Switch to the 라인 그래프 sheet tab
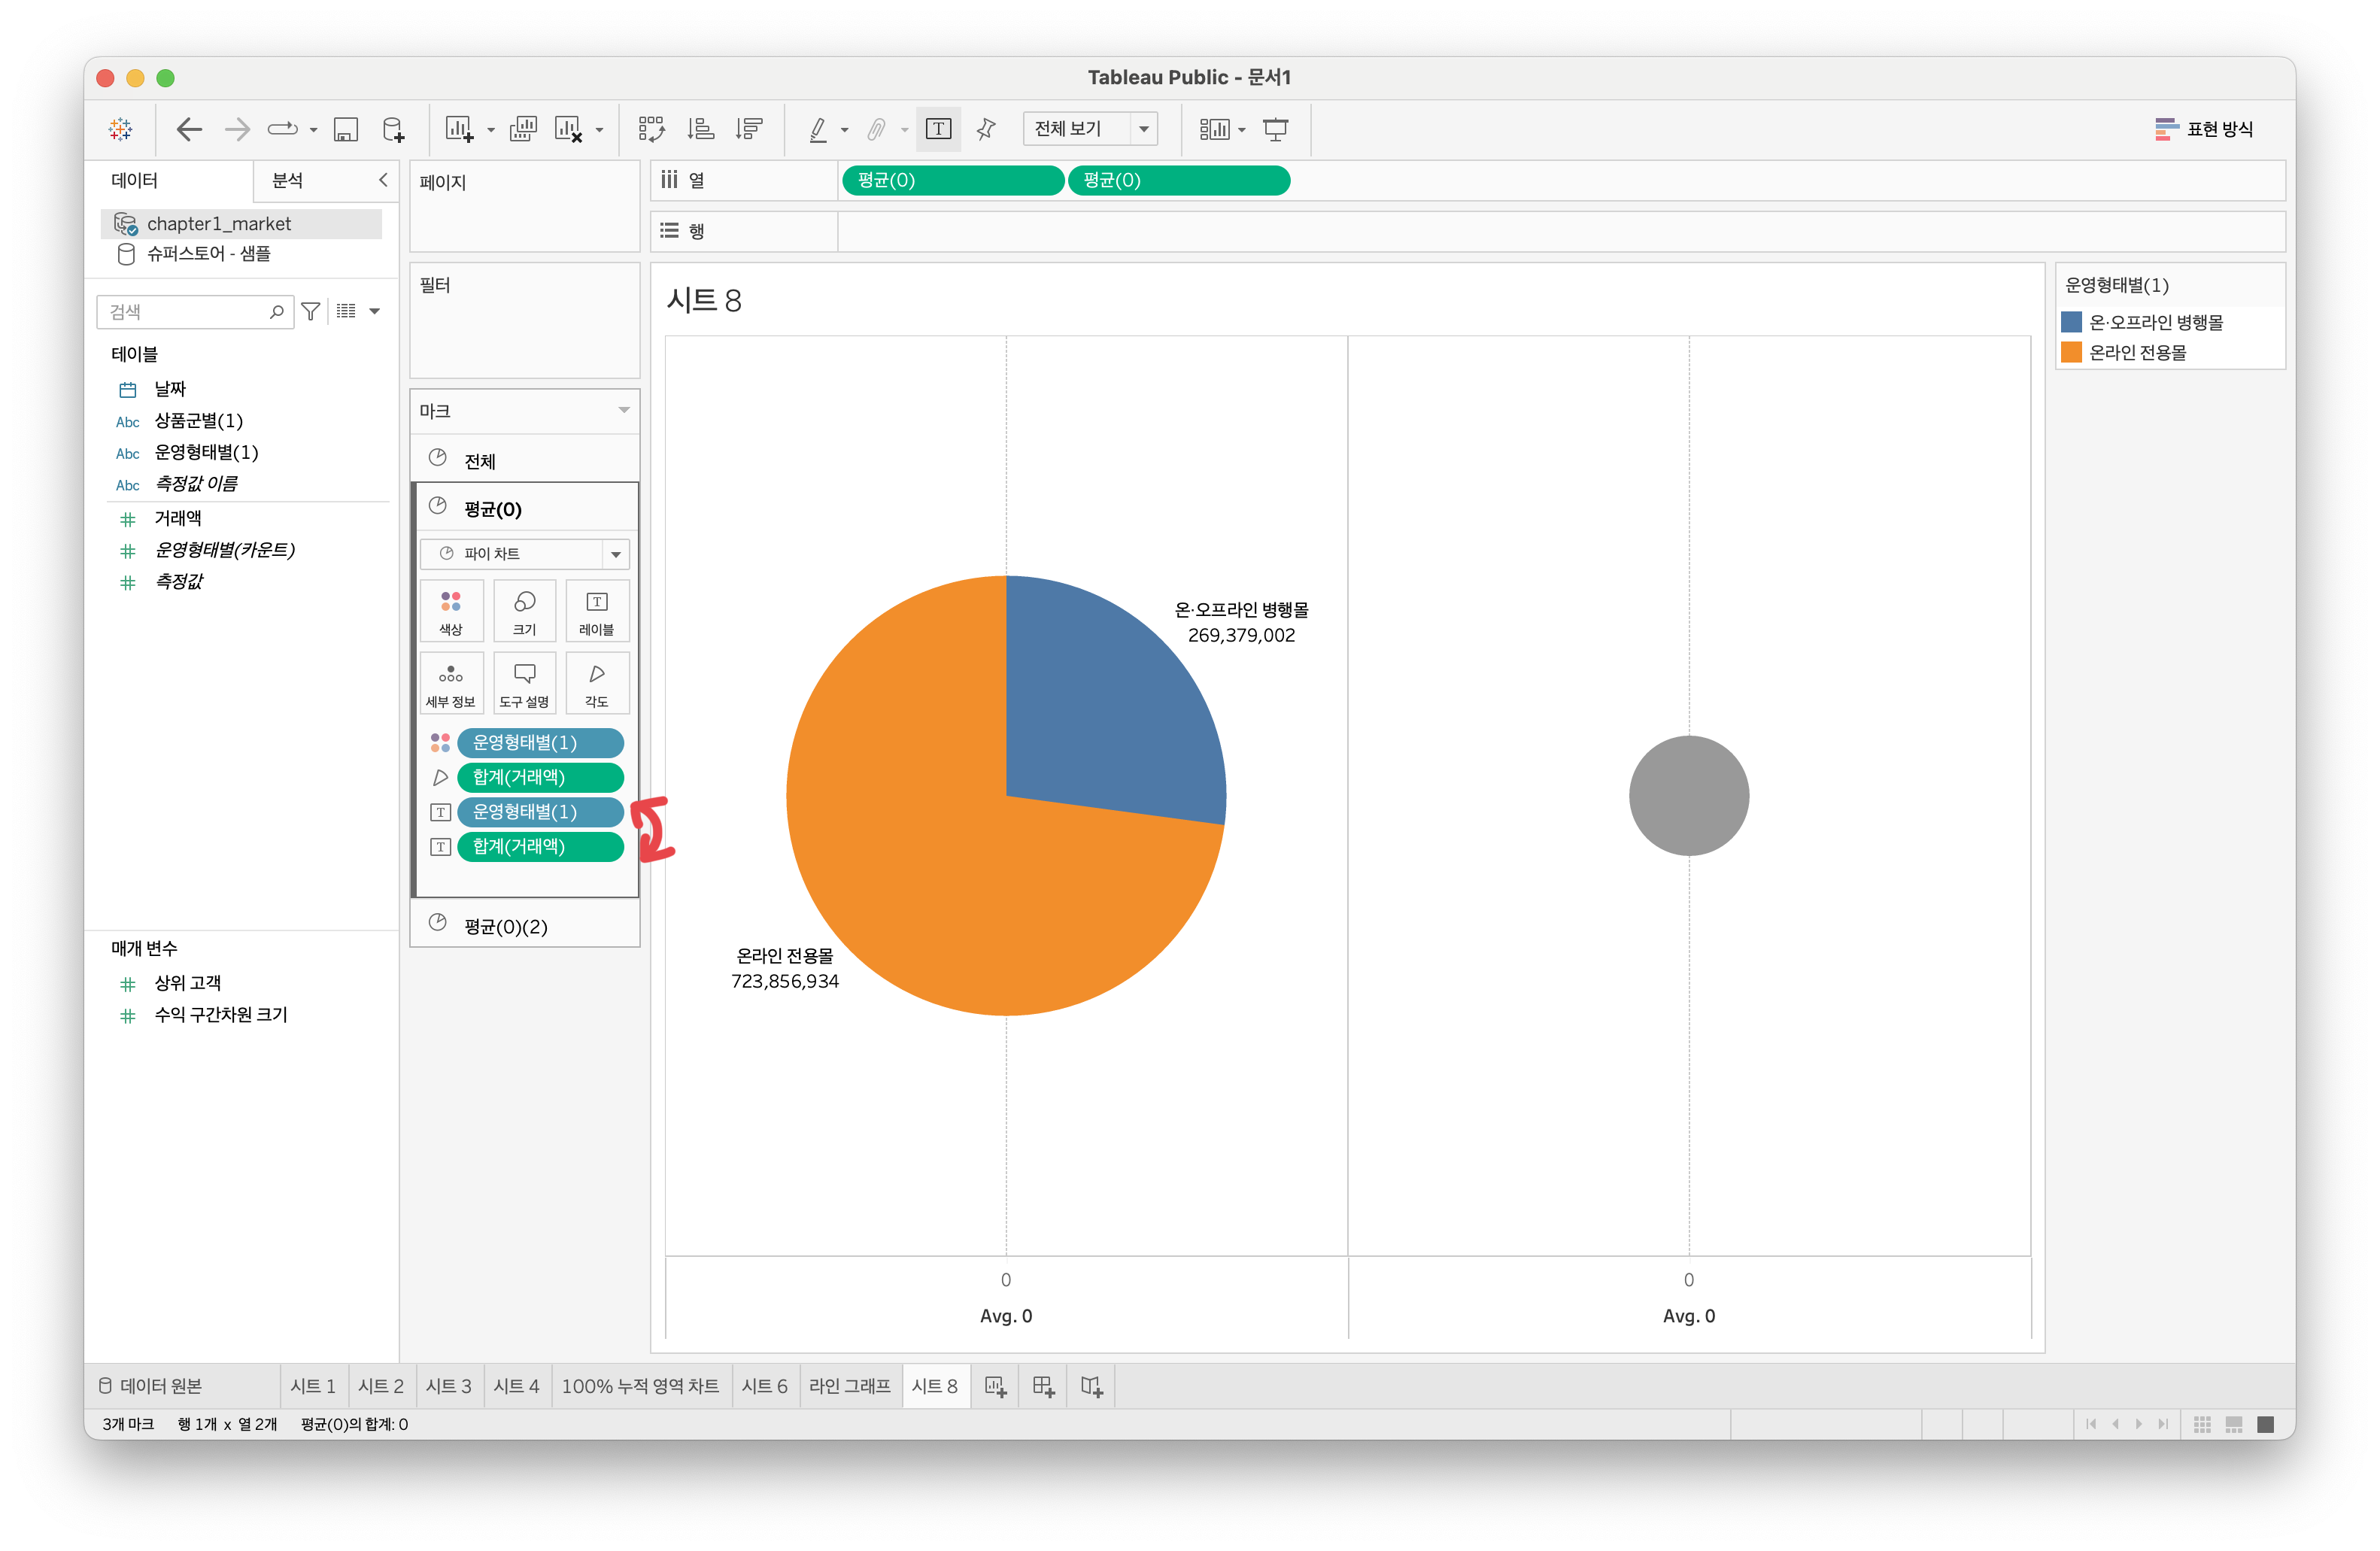Screen dimensions: 2380x1551 click(x=849, y=1386)
